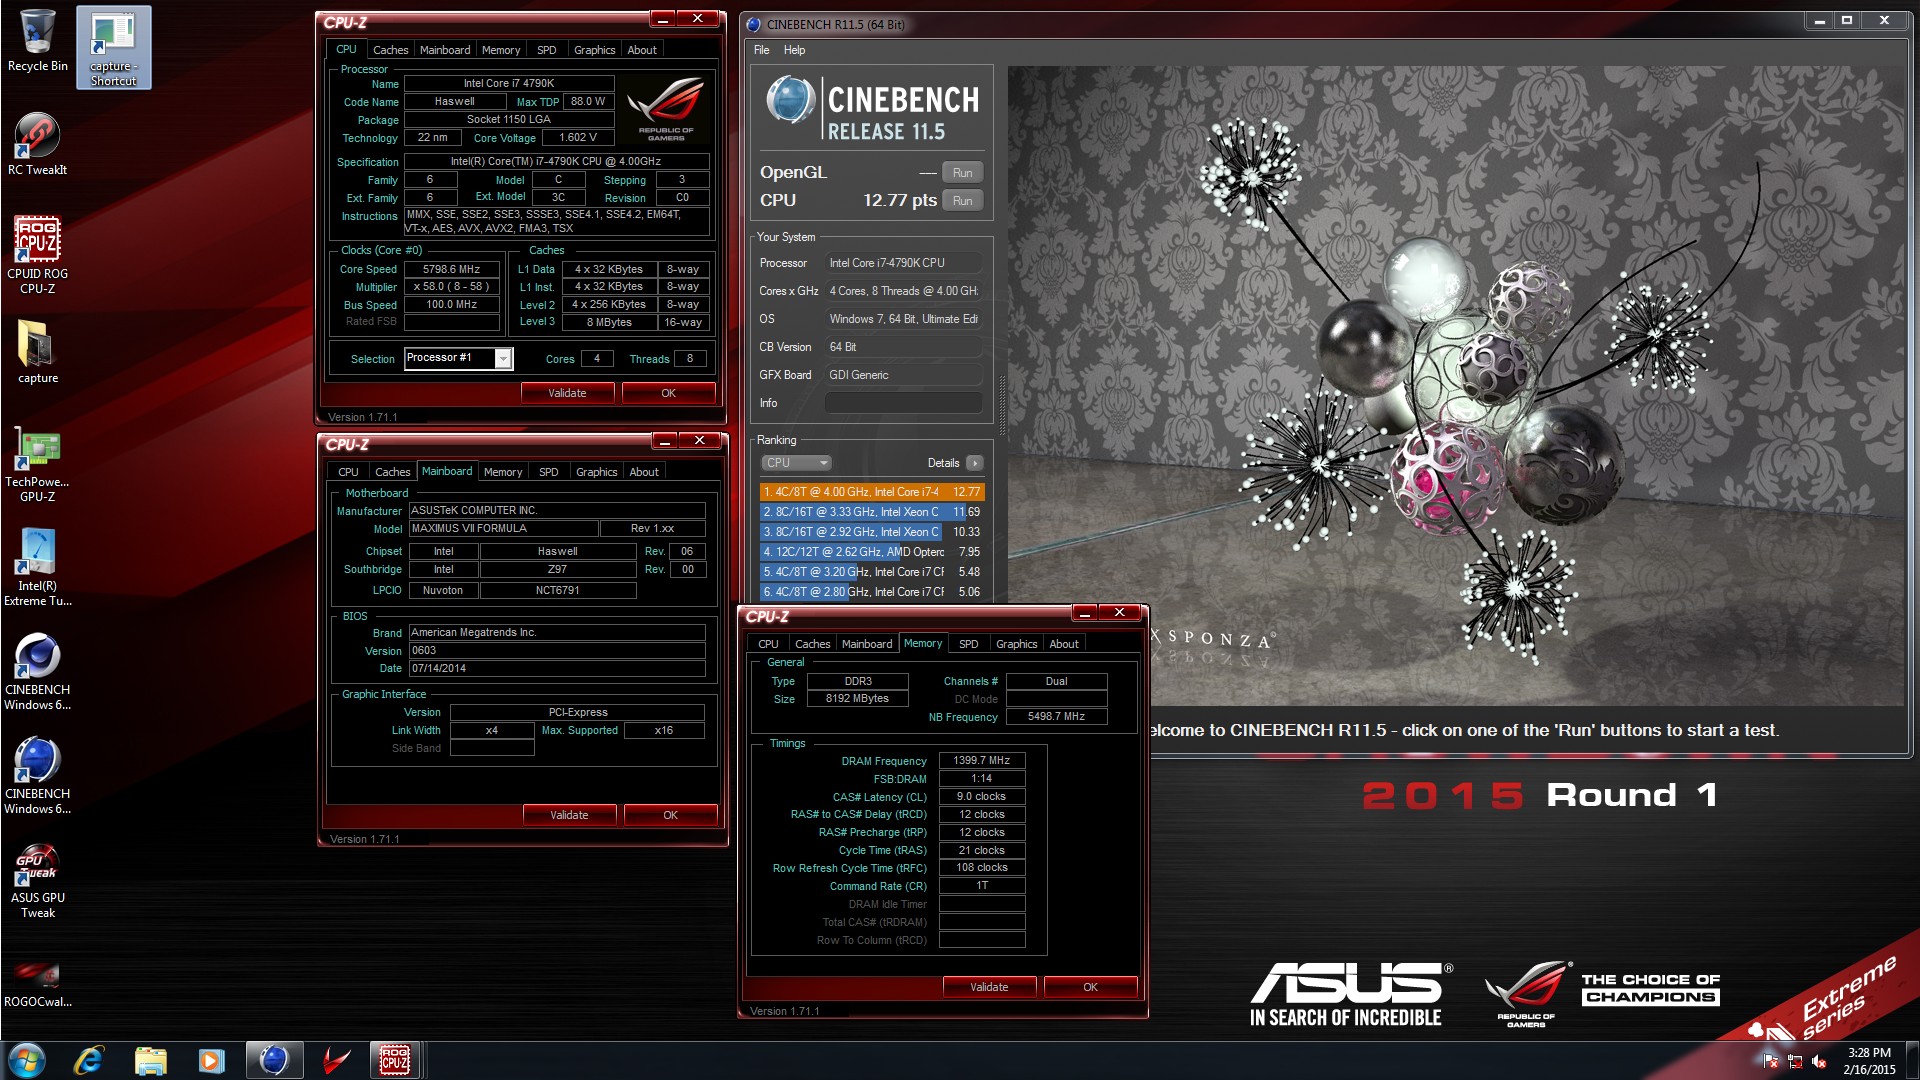Launch RC TweakIt desktop icon

[x=37, y=144]
